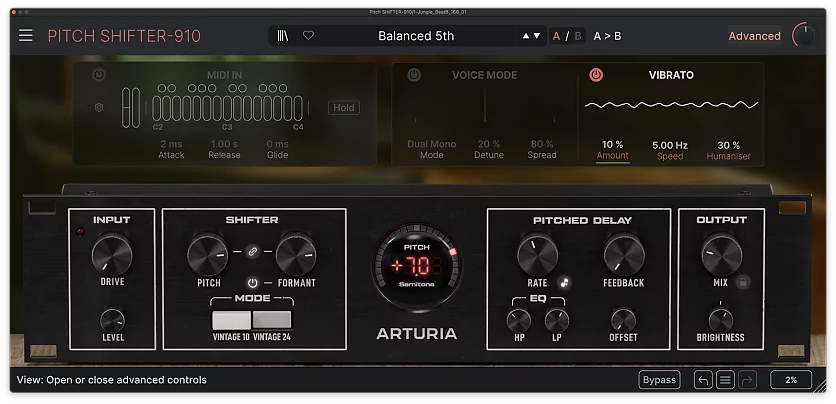Click the vibrato 10 % Amount value
836x404 pixels.
pyautogui.click(x=613, y=144)
